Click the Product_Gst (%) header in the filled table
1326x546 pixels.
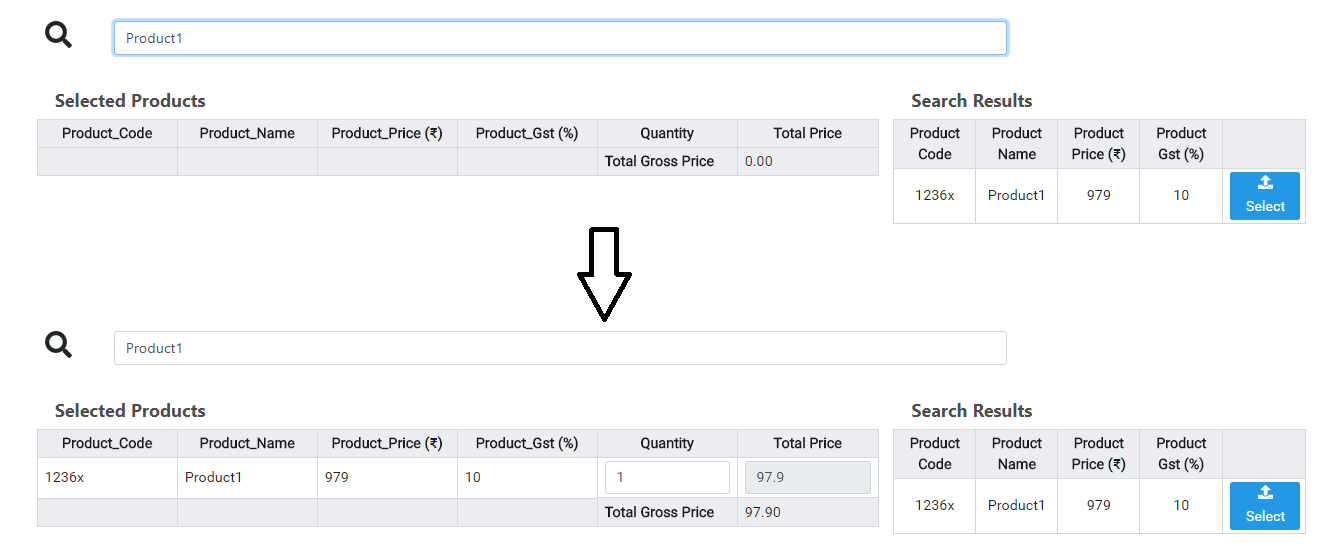[527, 443]
